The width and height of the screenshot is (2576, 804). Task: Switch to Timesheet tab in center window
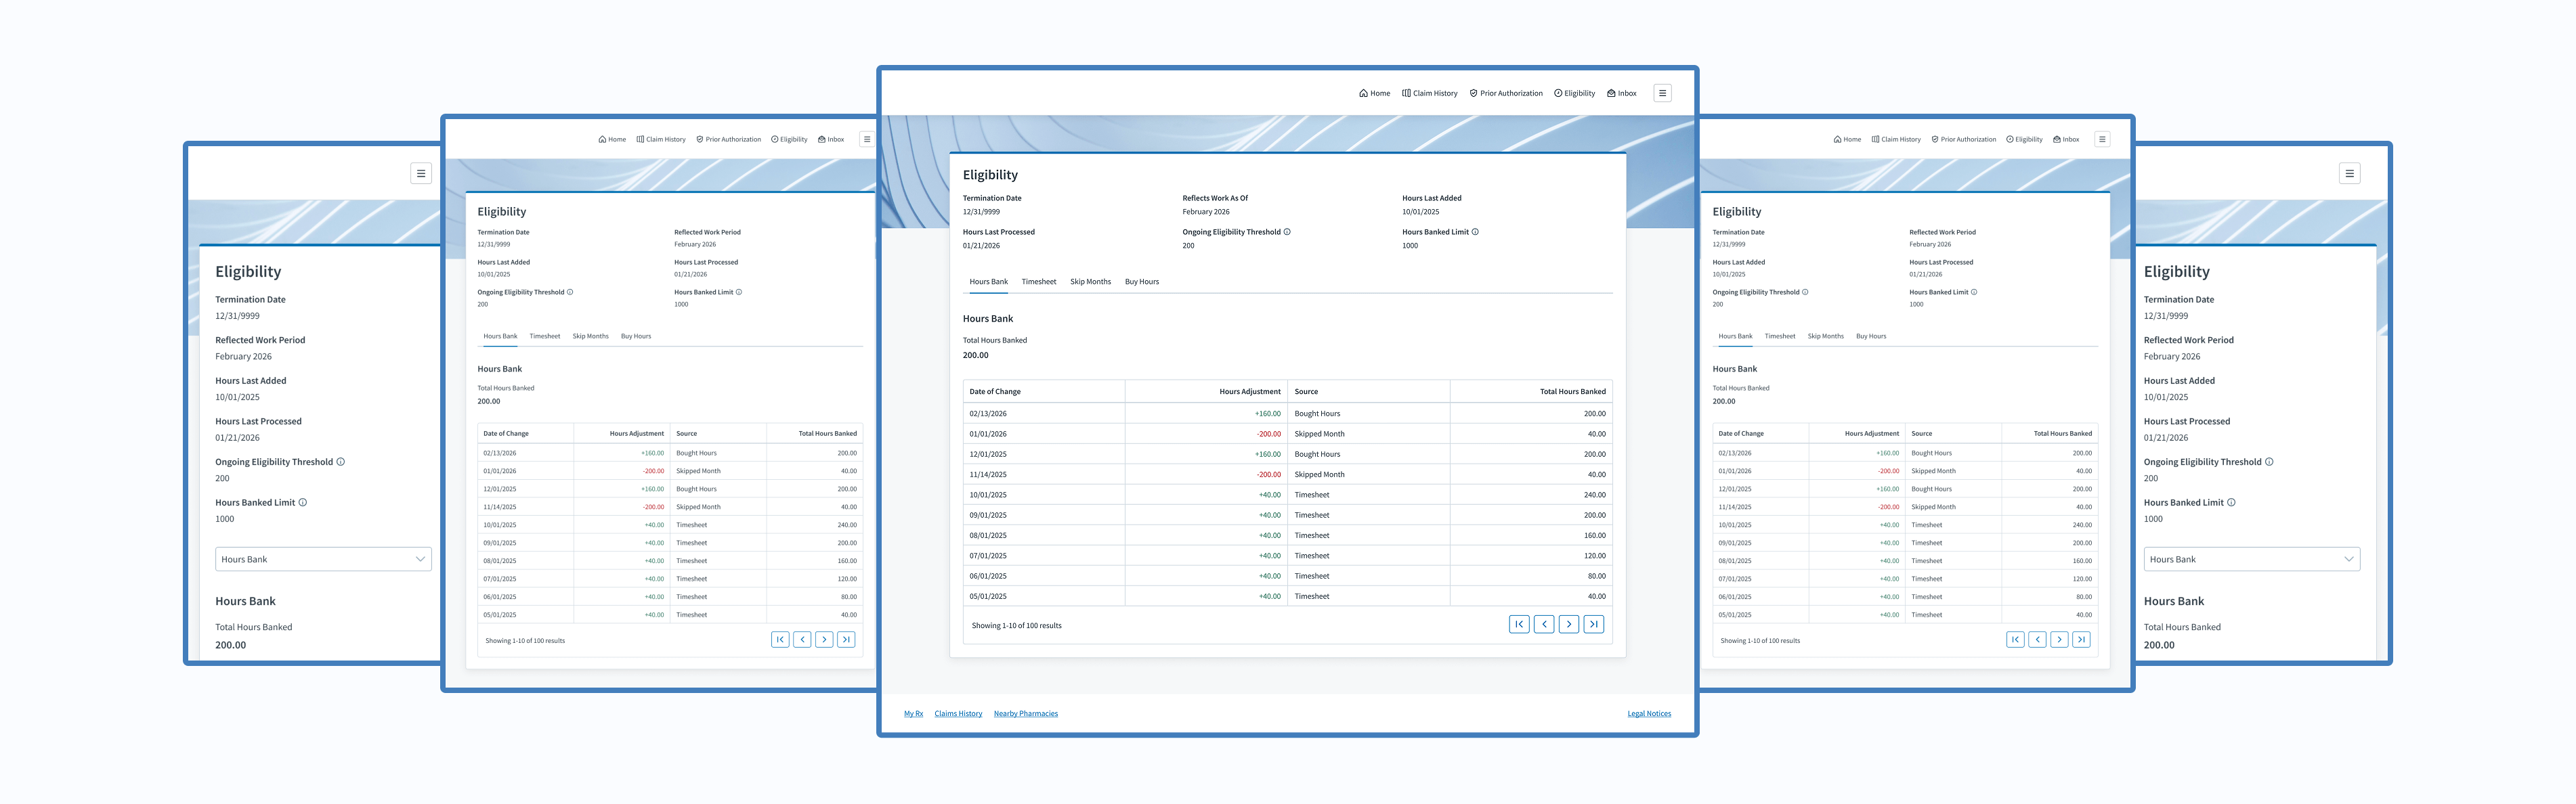tap(1038, 282)
